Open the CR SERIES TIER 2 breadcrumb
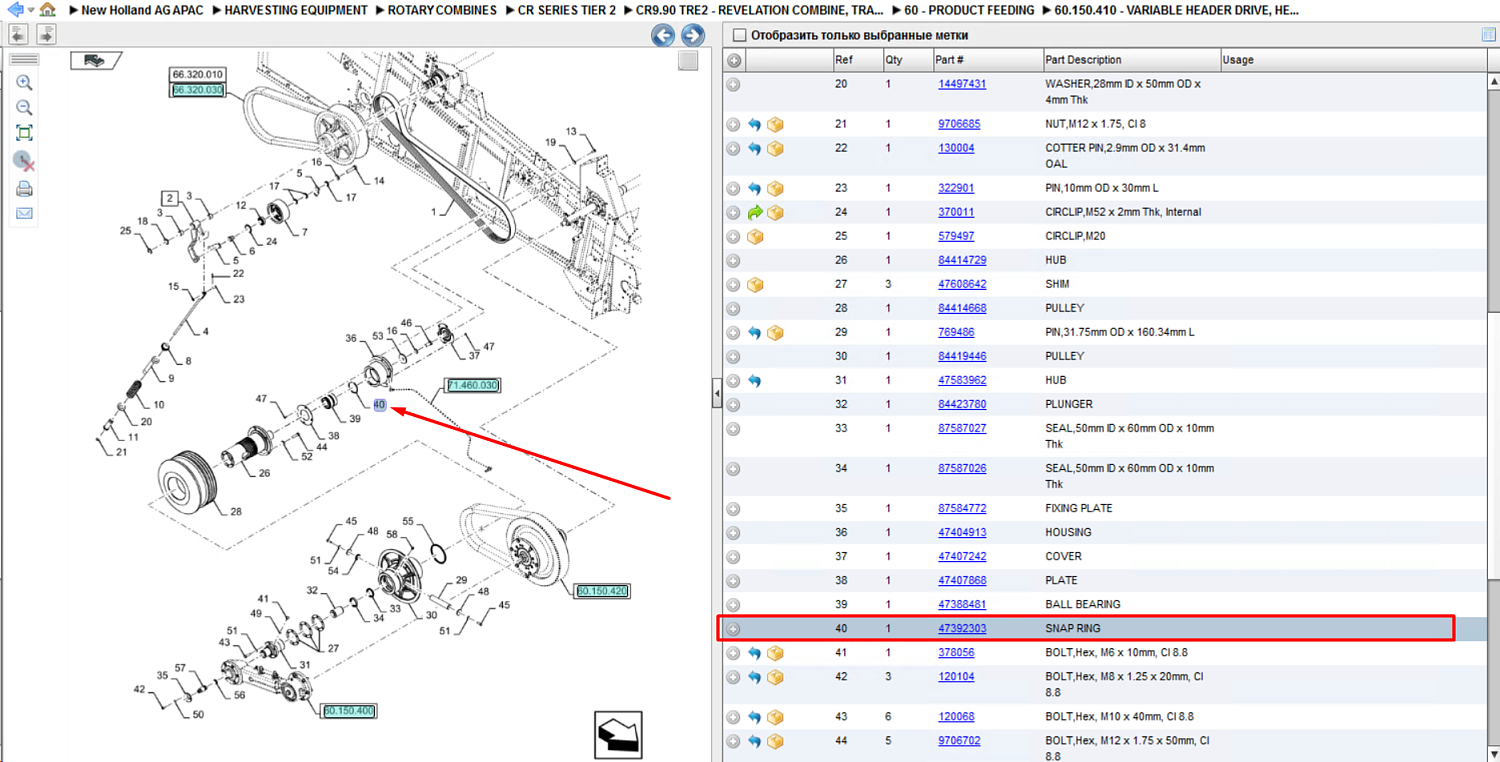This screenshot has width=1500, height=762. 566,10
